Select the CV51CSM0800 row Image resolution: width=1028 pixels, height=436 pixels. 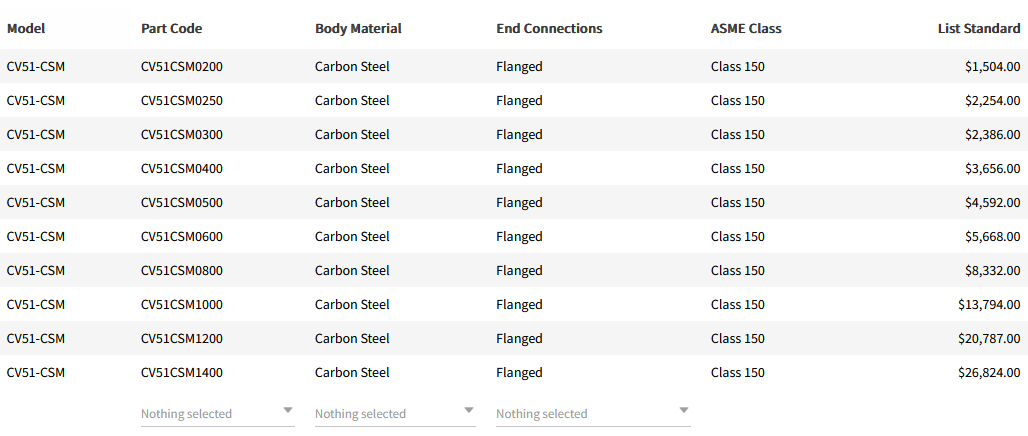(182, 271)
